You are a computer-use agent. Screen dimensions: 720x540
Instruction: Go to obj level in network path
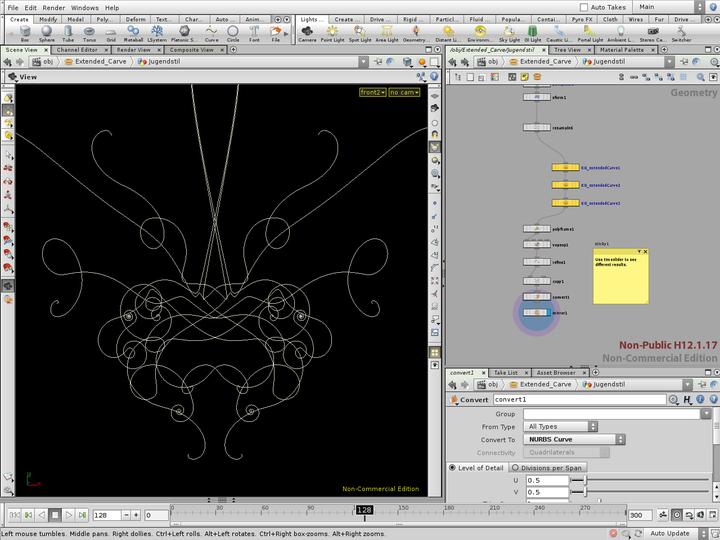(x=487, y=62)
